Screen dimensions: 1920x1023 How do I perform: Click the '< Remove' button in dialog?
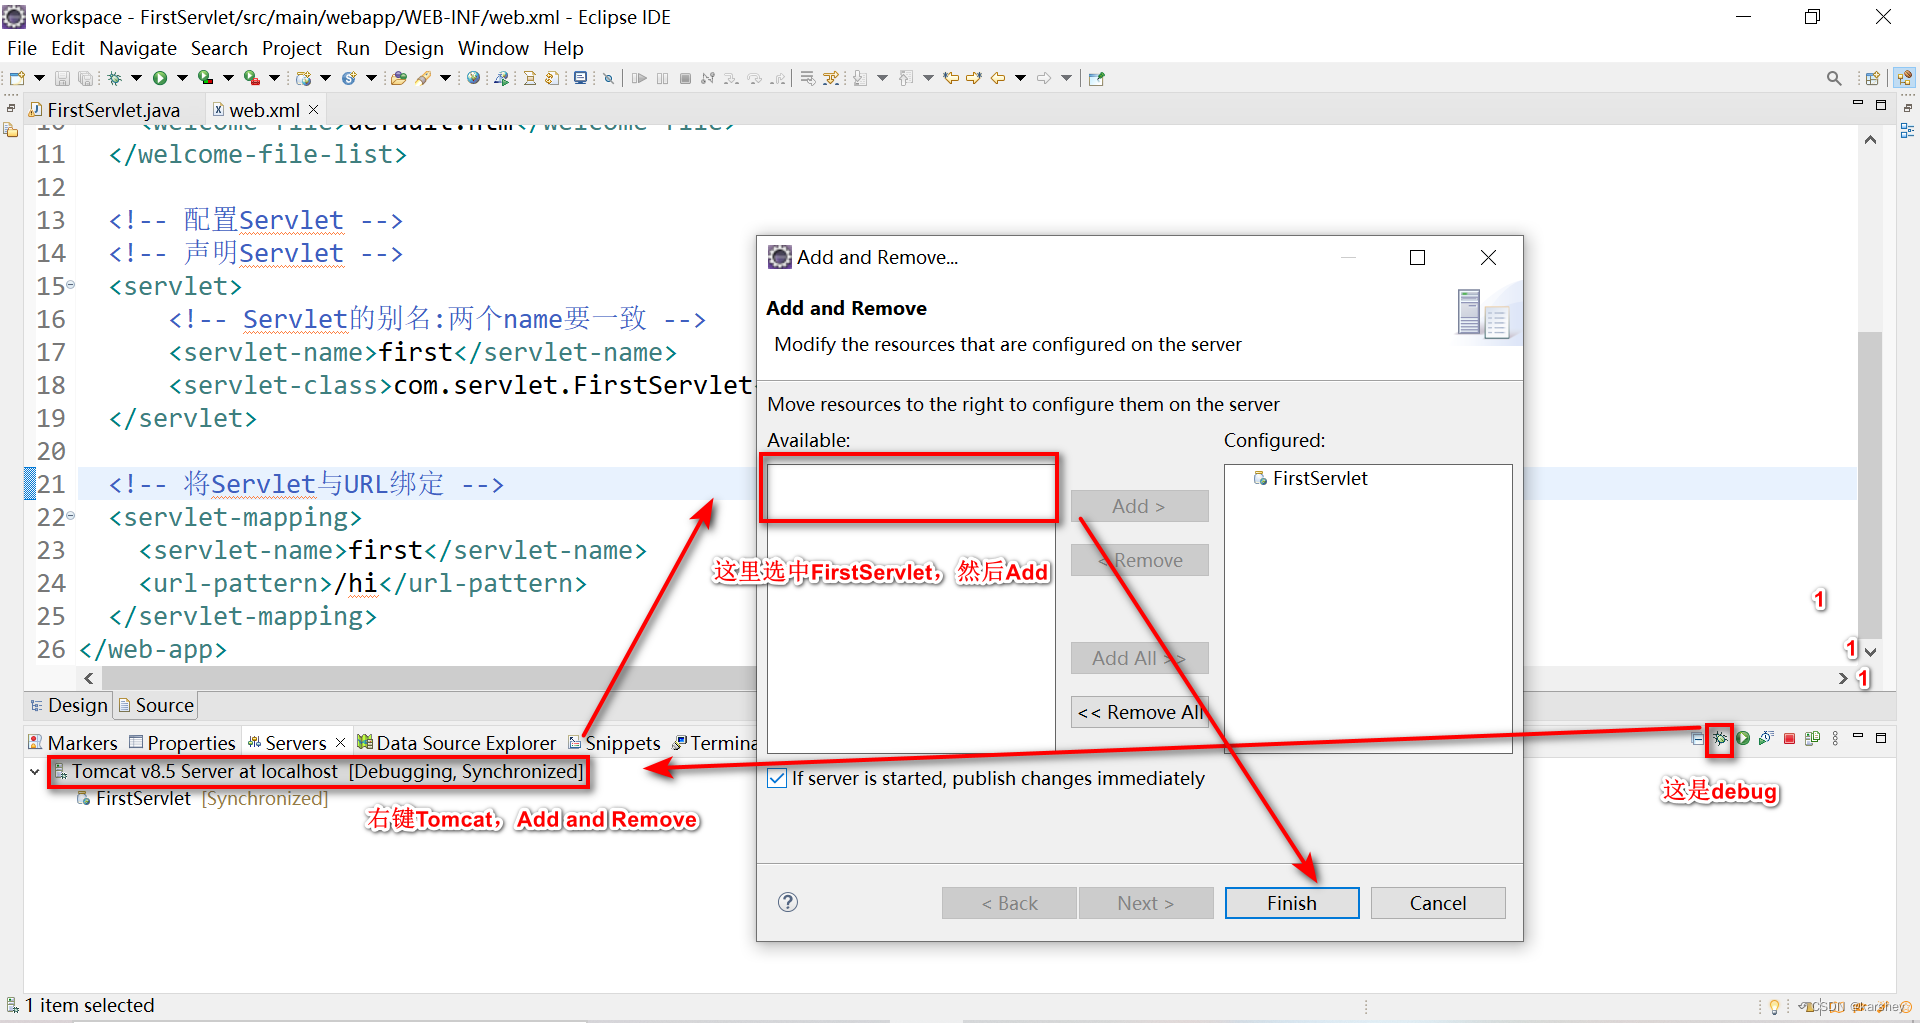(x=1140, y=560)
